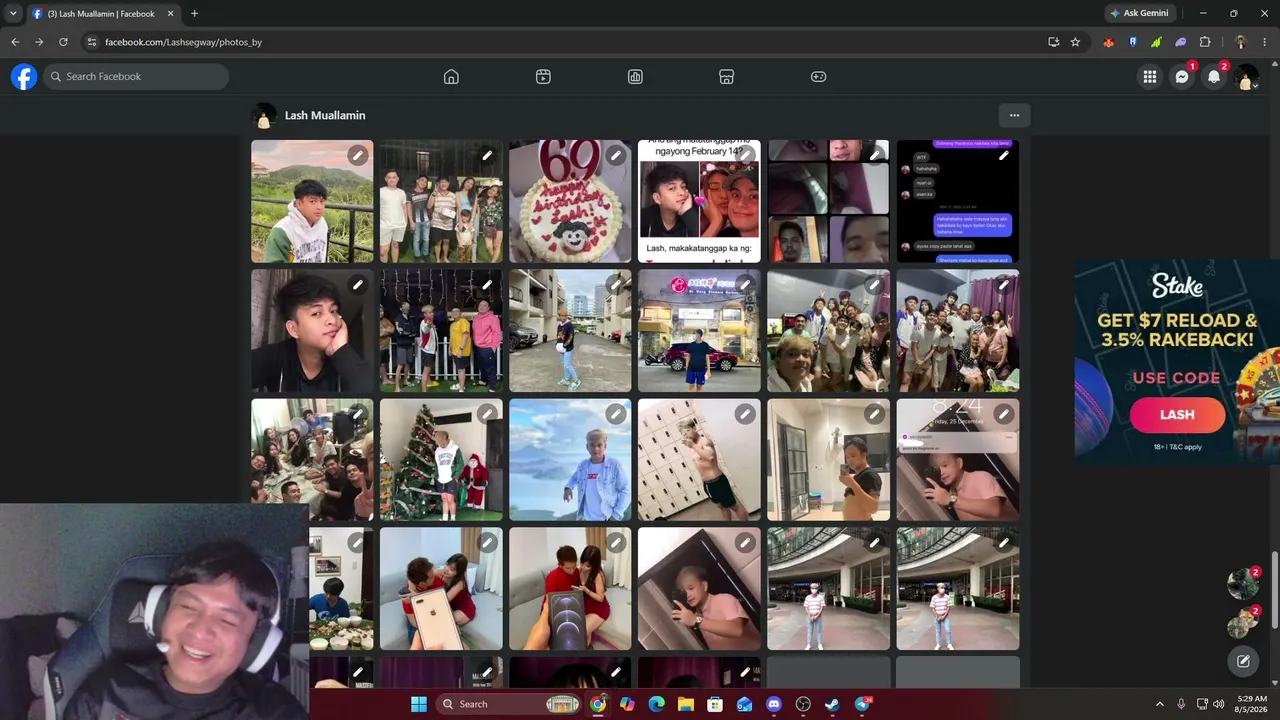Click the purple ghost Phantom extension

pos(1181,42)
